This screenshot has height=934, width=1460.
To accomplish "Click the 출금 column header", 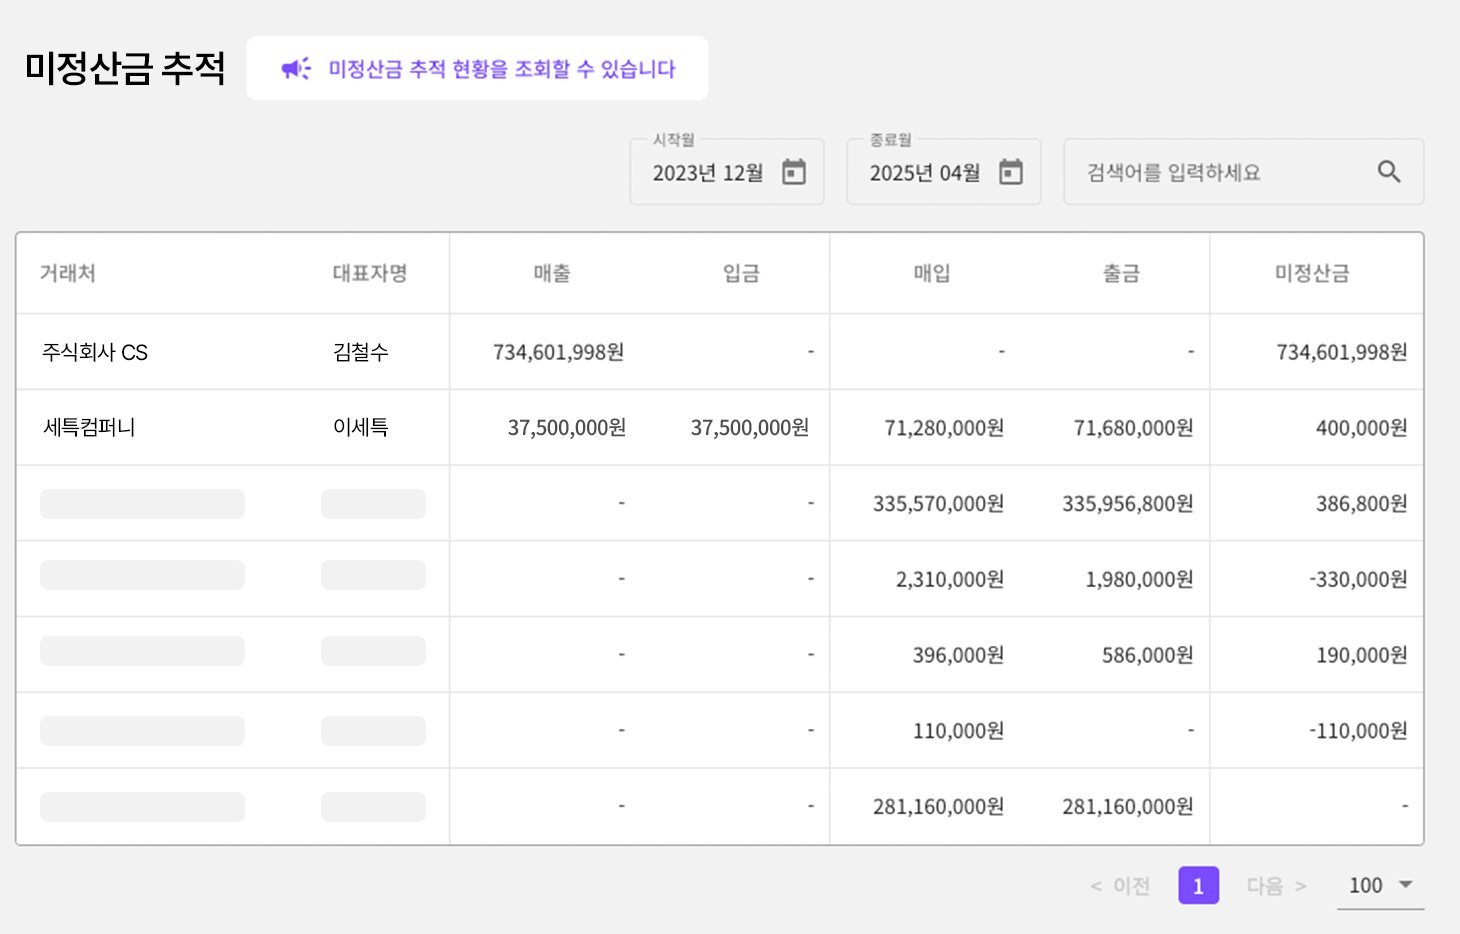I will (x=1121, y=273).
